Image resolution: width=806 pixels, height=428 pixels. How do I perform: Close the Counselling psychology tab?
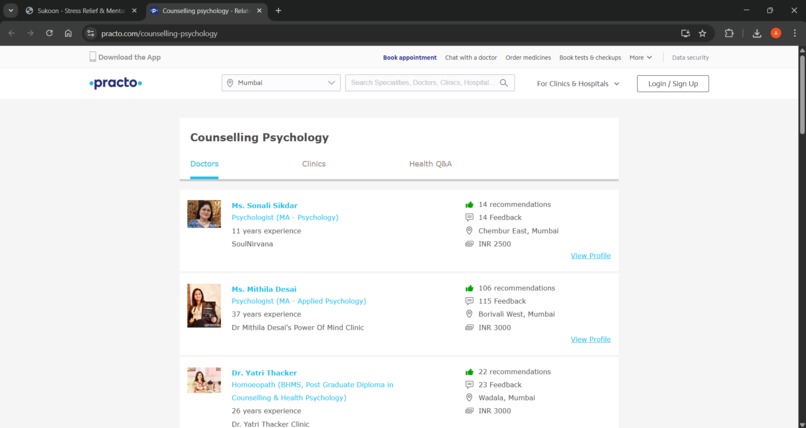pos(260,10)
